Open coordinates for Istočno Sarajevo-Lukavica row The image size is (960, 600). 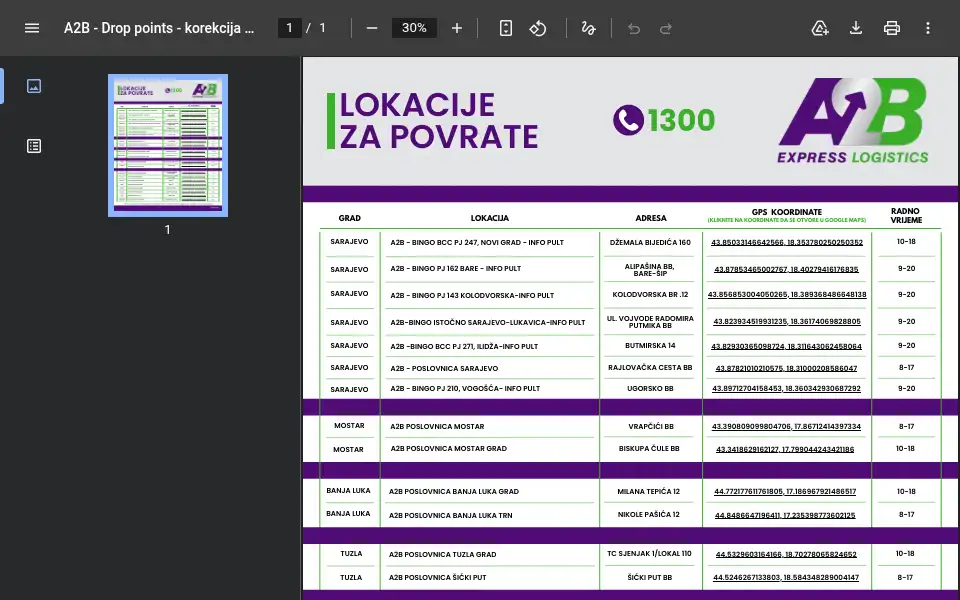787,321
